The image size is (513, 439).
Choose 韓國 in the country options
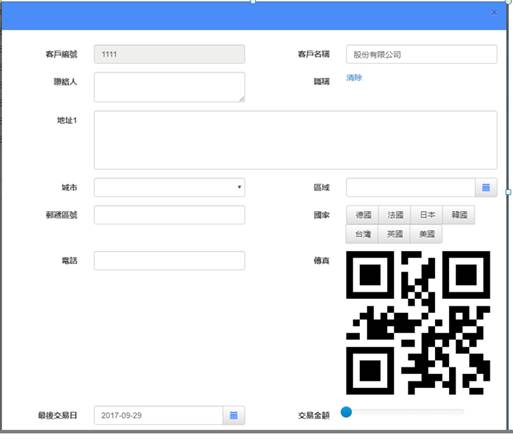point(459,215)
